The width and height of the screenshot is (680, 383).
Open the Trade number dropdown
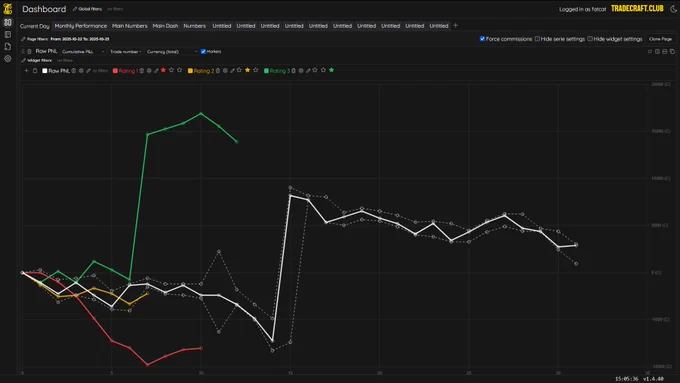pyautogui.click(x=126, y=52)
